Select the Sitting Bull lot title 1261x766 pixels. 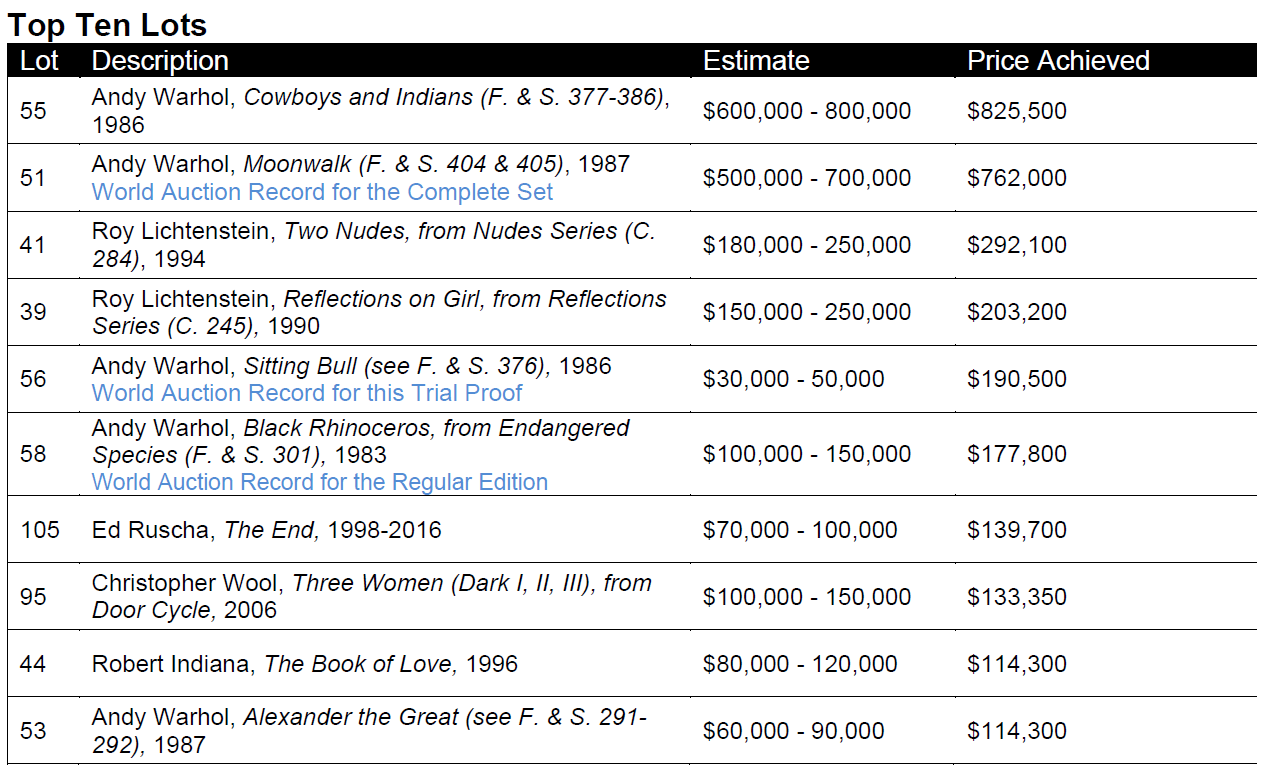tap(351, 366)
